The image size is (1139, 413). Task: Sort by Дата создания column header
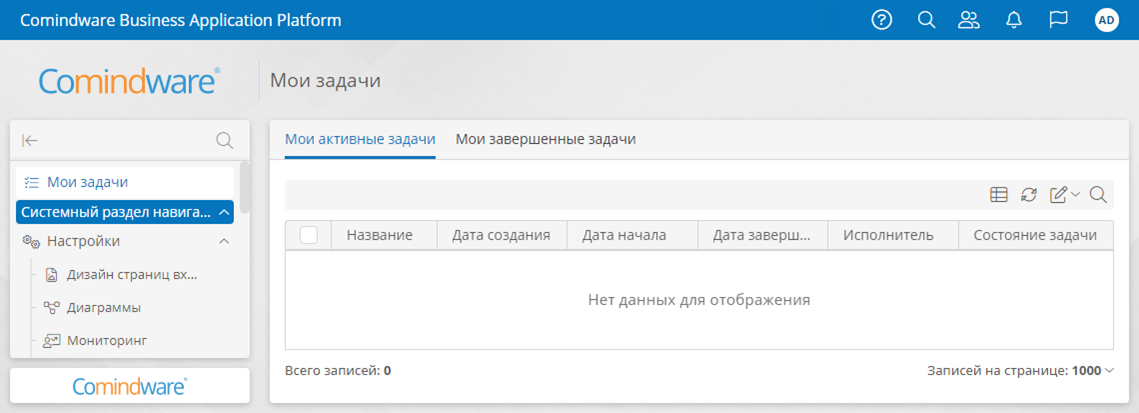(502, 235)
